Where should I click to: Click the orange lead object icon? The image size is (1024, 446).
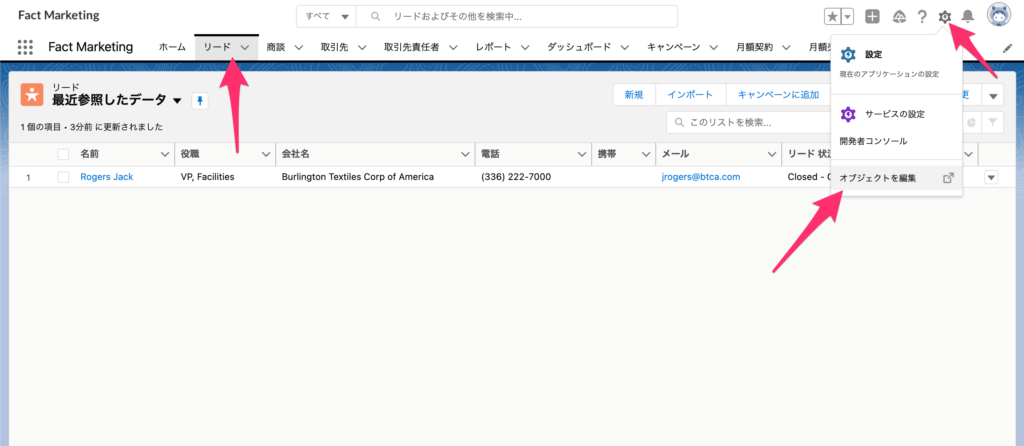click(x=31, y=94)
